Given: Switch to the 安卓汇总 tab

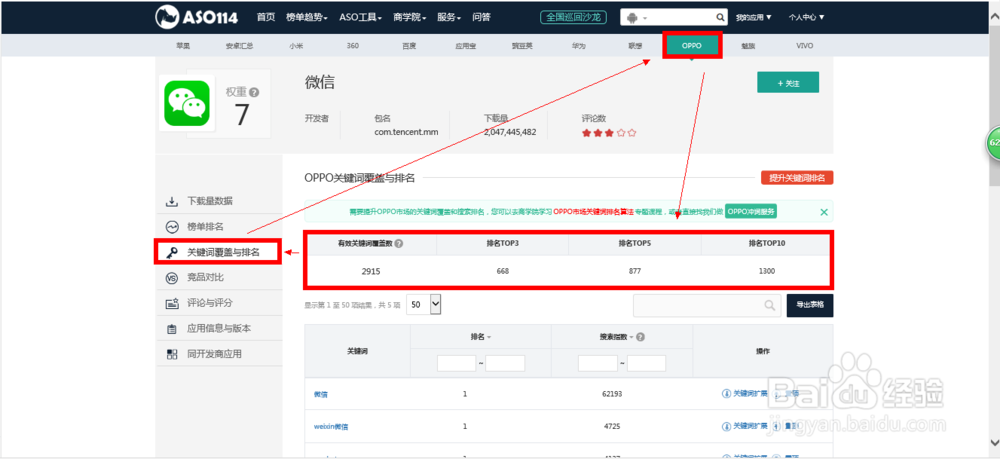Looking at the screenshot, I should [x=239, y=46].
